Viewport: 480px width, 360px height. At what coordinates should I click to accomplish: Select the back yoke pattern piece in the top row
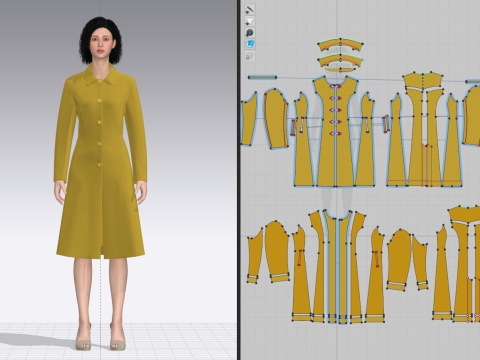pyautogui.click(x=423, y=82)
